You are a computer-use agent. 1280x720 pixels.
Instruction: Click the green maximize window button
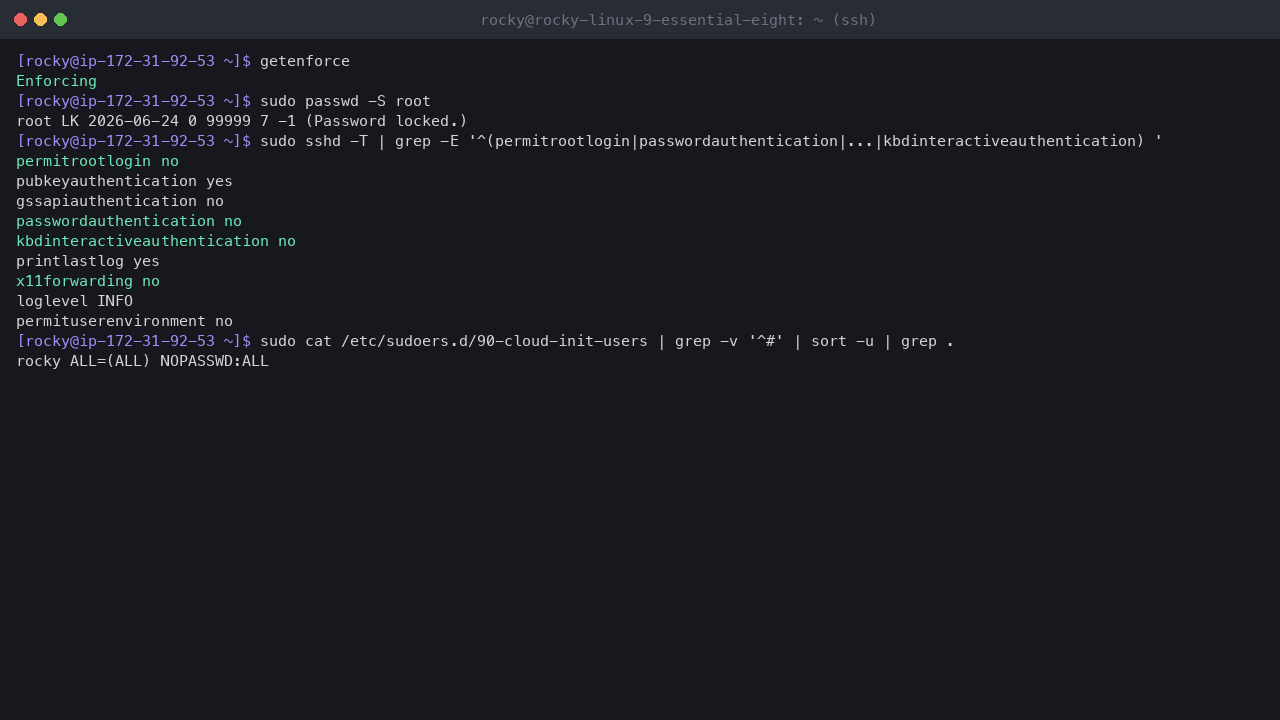60,20
